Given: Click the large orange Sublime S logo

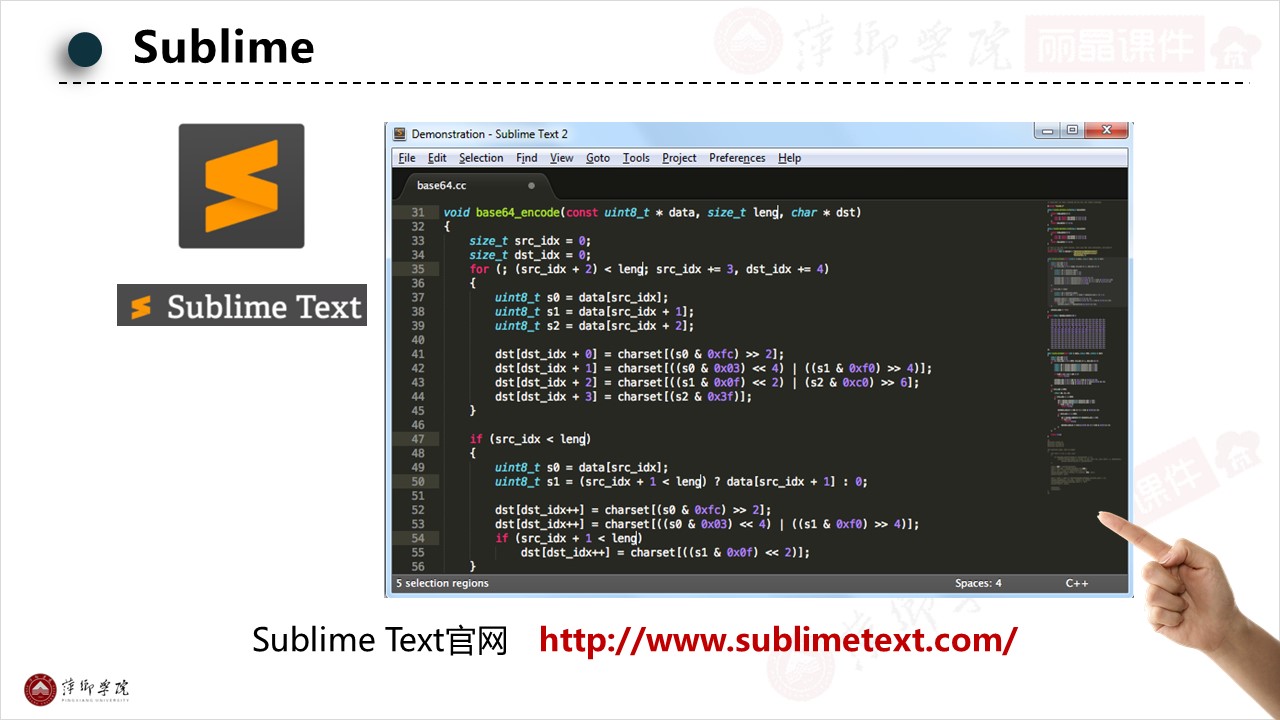Looking at the screenshot, I should (x=241, y=186).
